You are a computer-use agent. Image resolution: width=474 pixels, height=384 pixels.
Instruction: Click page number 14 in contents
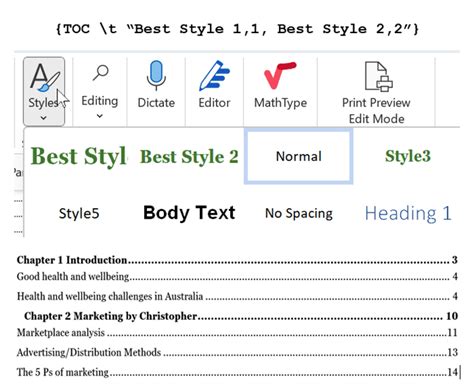pyautogui.click(x=452, y=372)
